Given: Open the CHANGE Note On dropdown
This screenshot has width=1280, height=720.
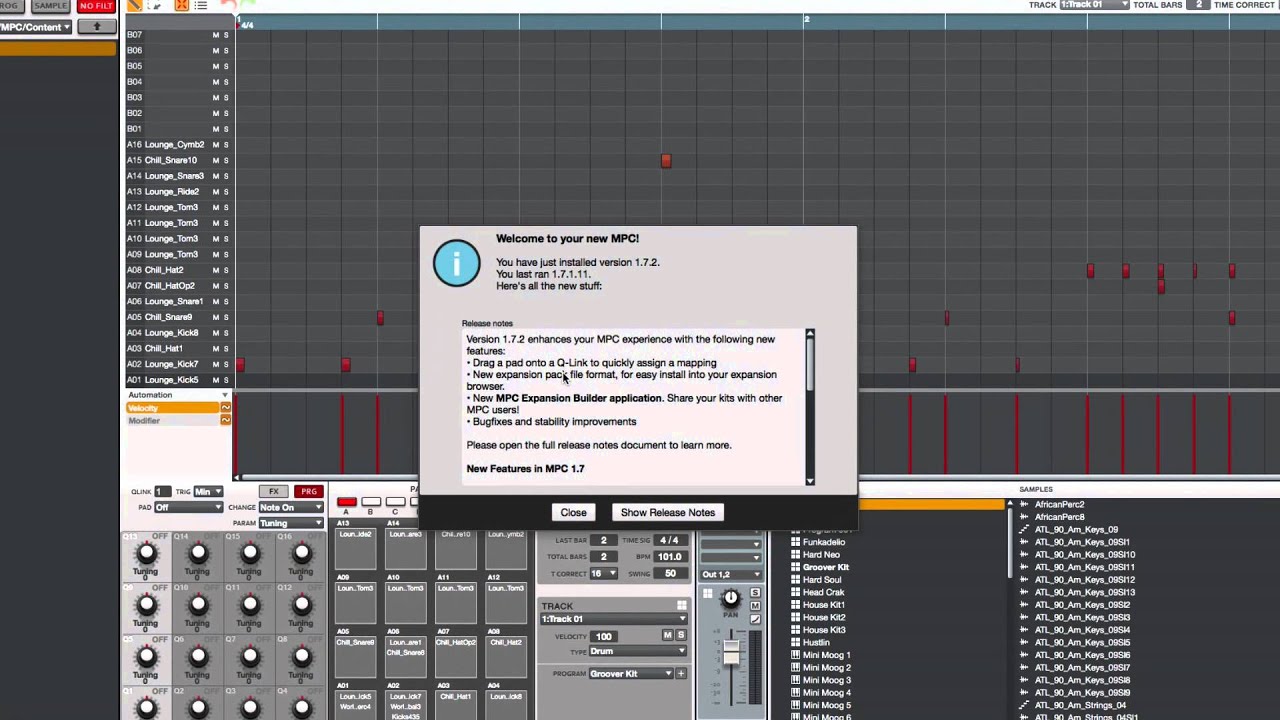Looking at the screenshot, I should coord(291,507).
